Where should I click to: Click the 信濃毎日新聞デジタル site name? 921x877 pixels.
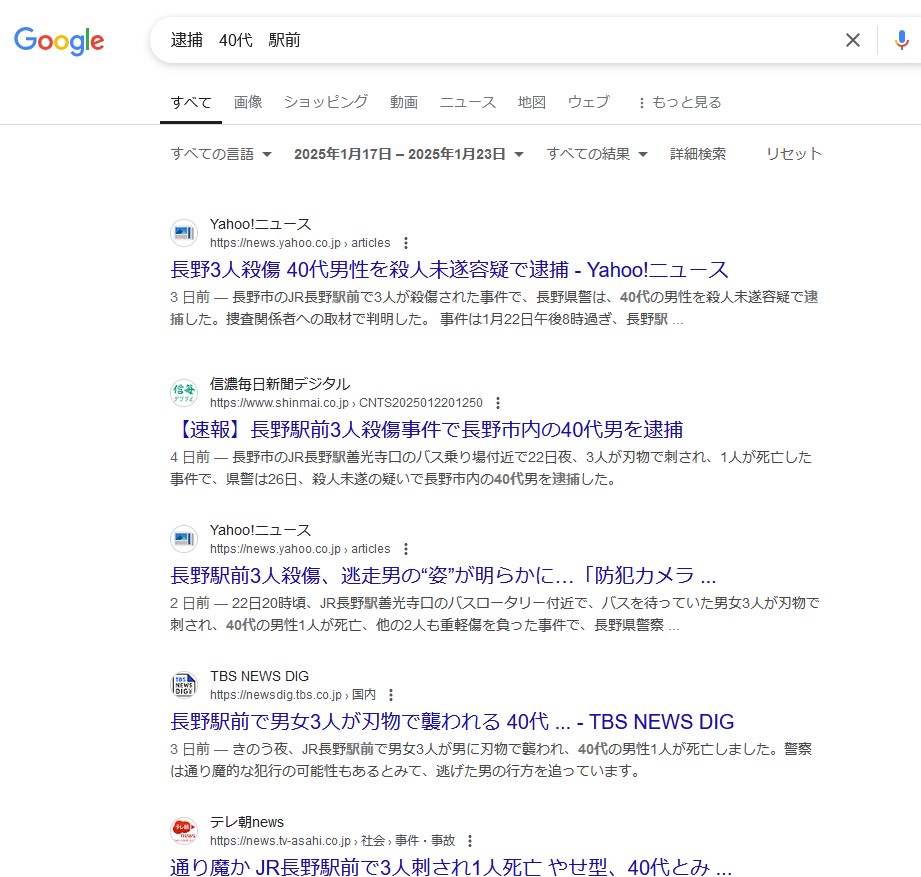pyautogui.click(x=280, y=384)
